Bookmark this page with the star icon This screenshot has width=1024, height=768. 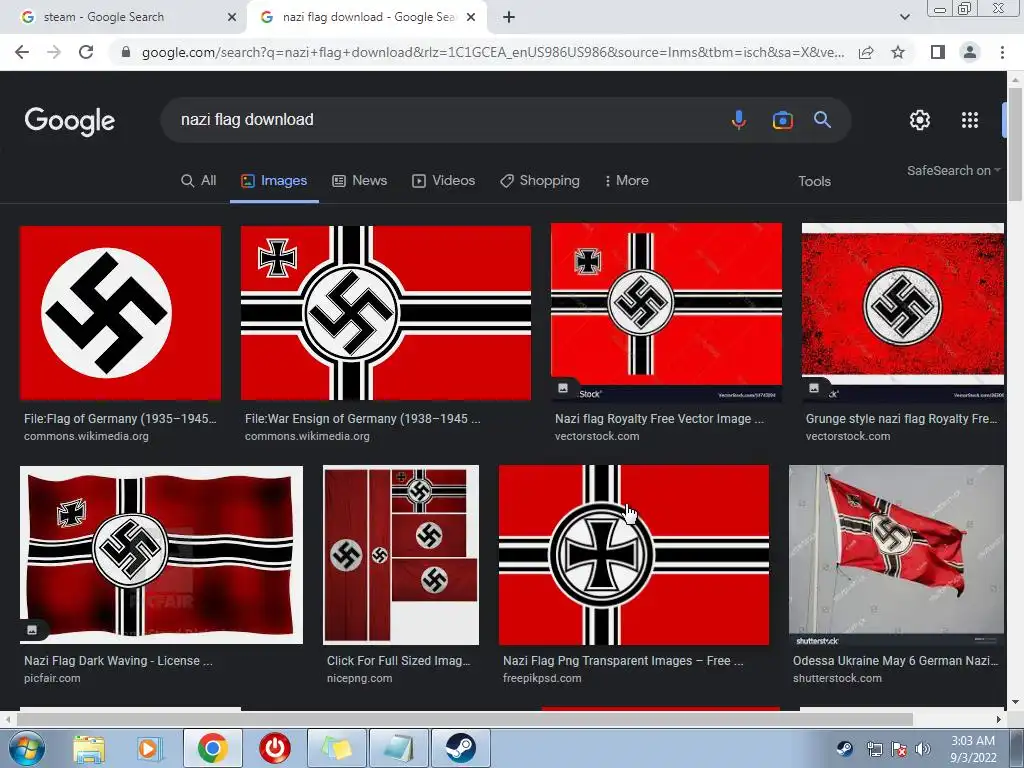898,52
